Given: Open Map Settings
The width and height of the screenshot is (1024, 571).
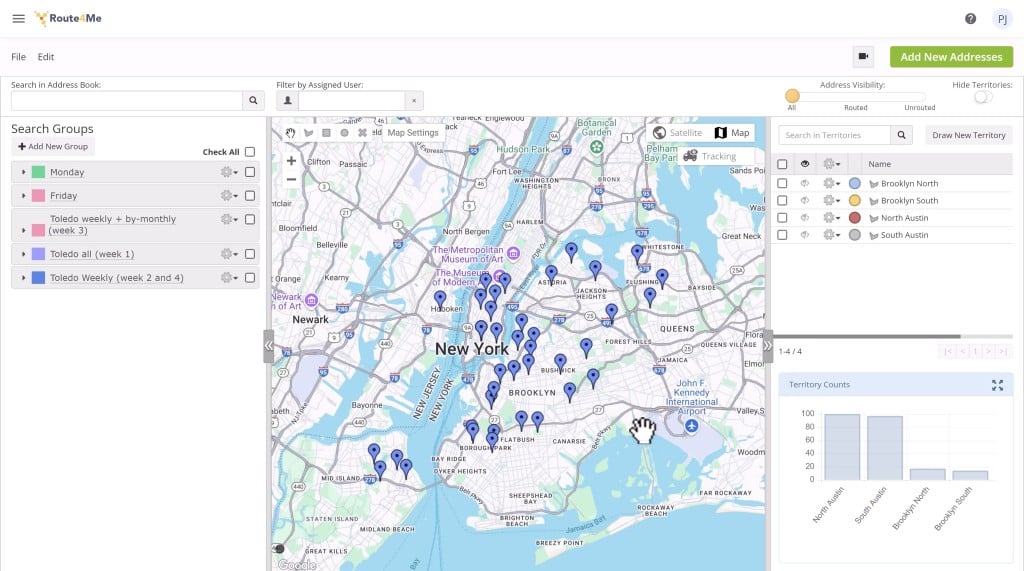Looking at the screenshot, I should click(413, 133).
